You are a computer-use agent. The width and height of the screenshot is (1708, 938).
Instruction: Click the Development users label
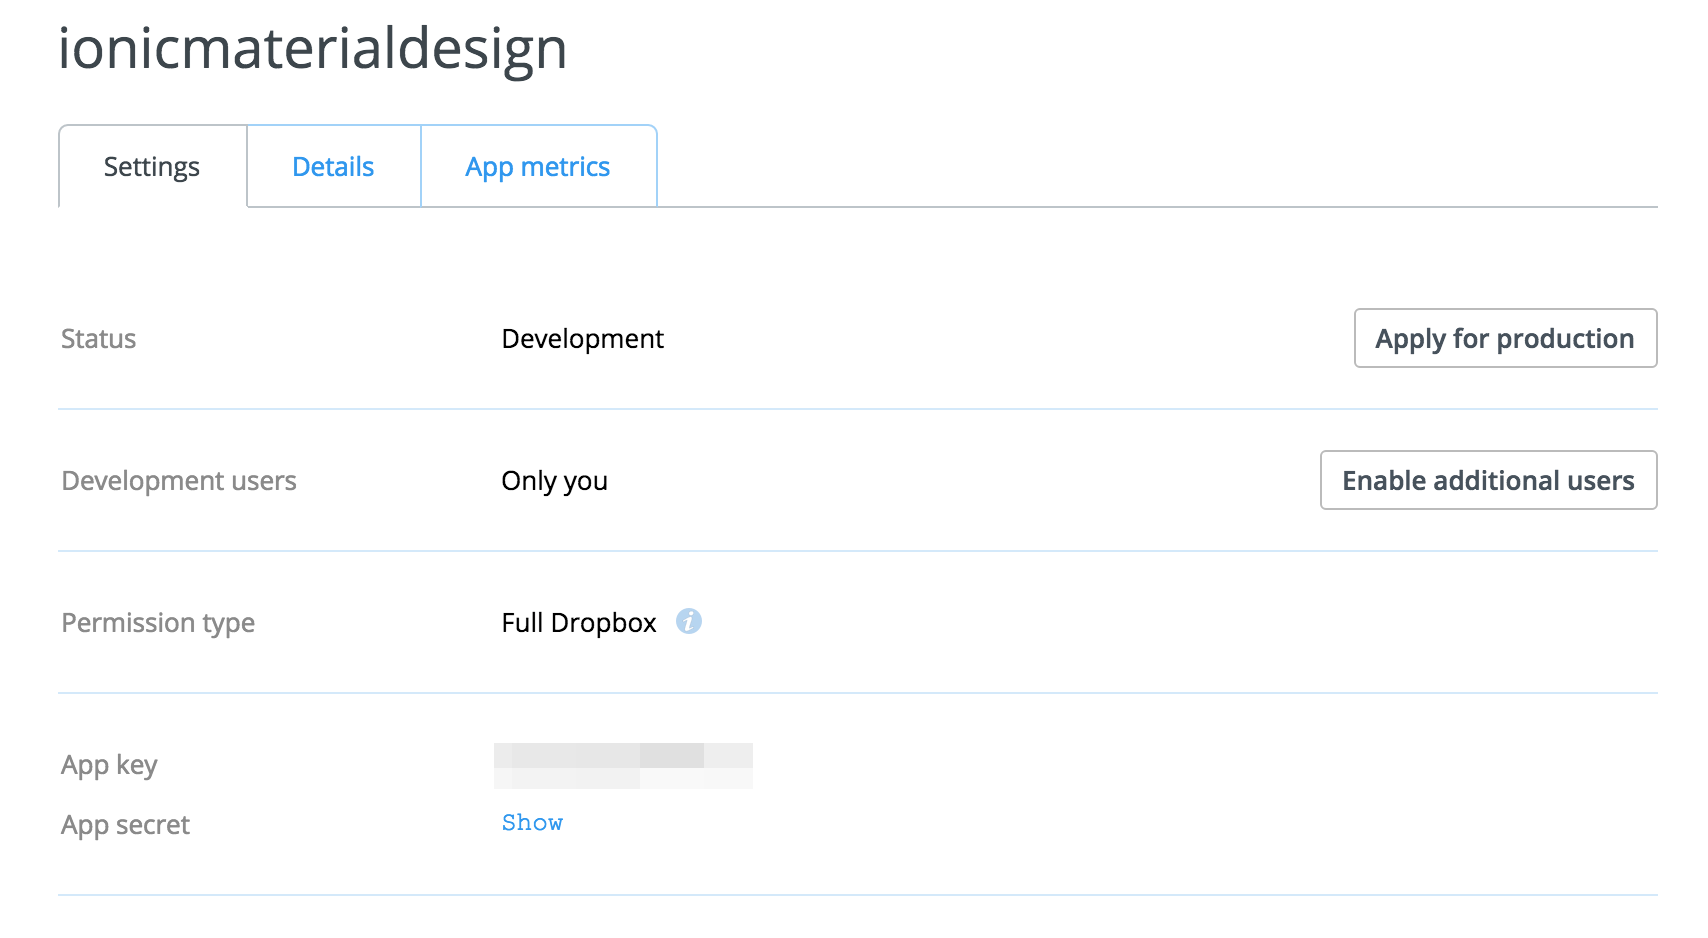coord(179,481)
